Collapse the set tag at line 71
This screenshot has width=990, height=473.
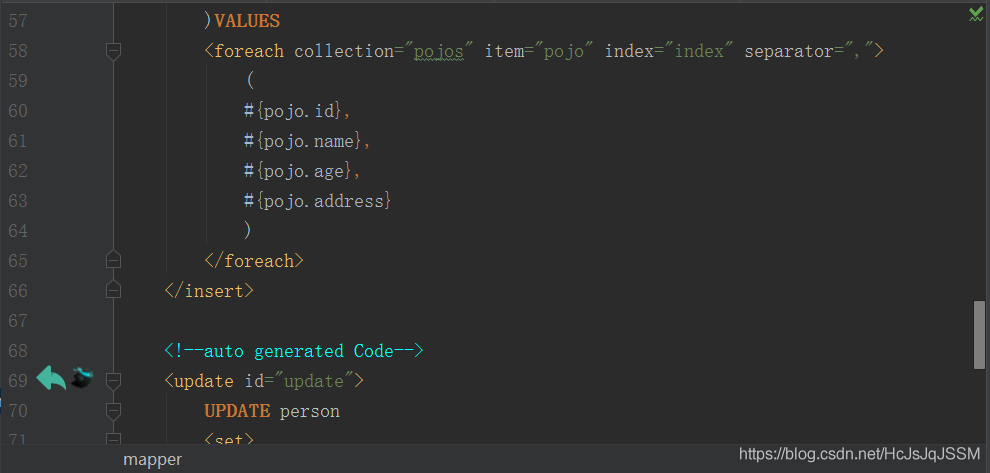(113, 439)
